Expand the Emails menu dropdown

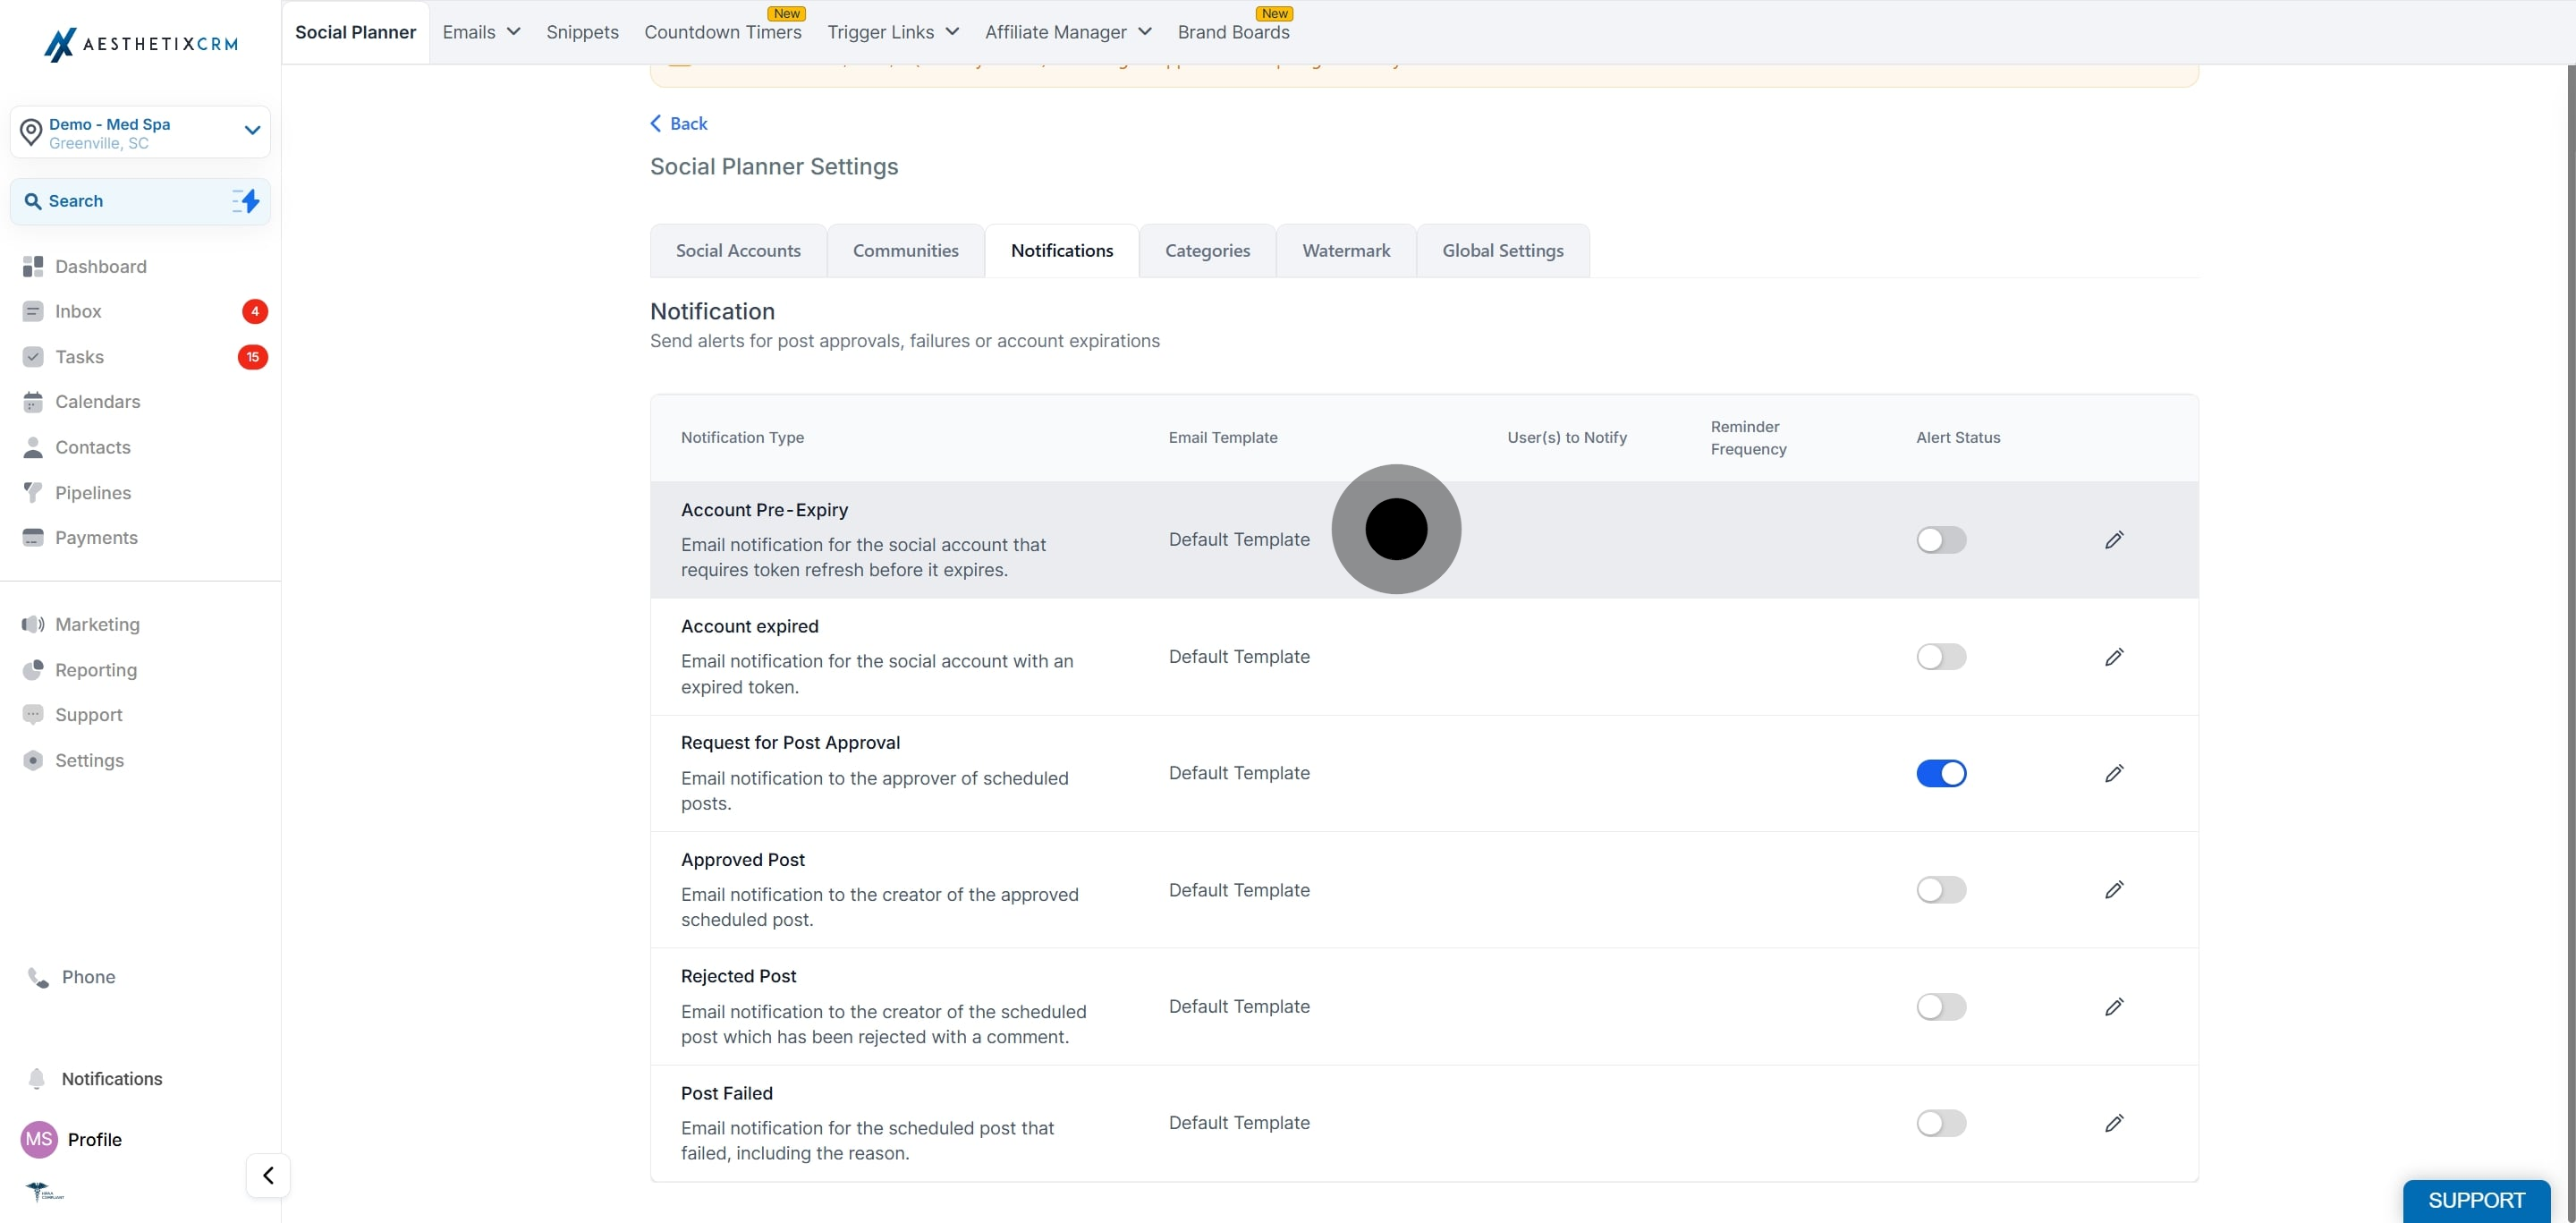pyautogui.click(x=481, y=32)
